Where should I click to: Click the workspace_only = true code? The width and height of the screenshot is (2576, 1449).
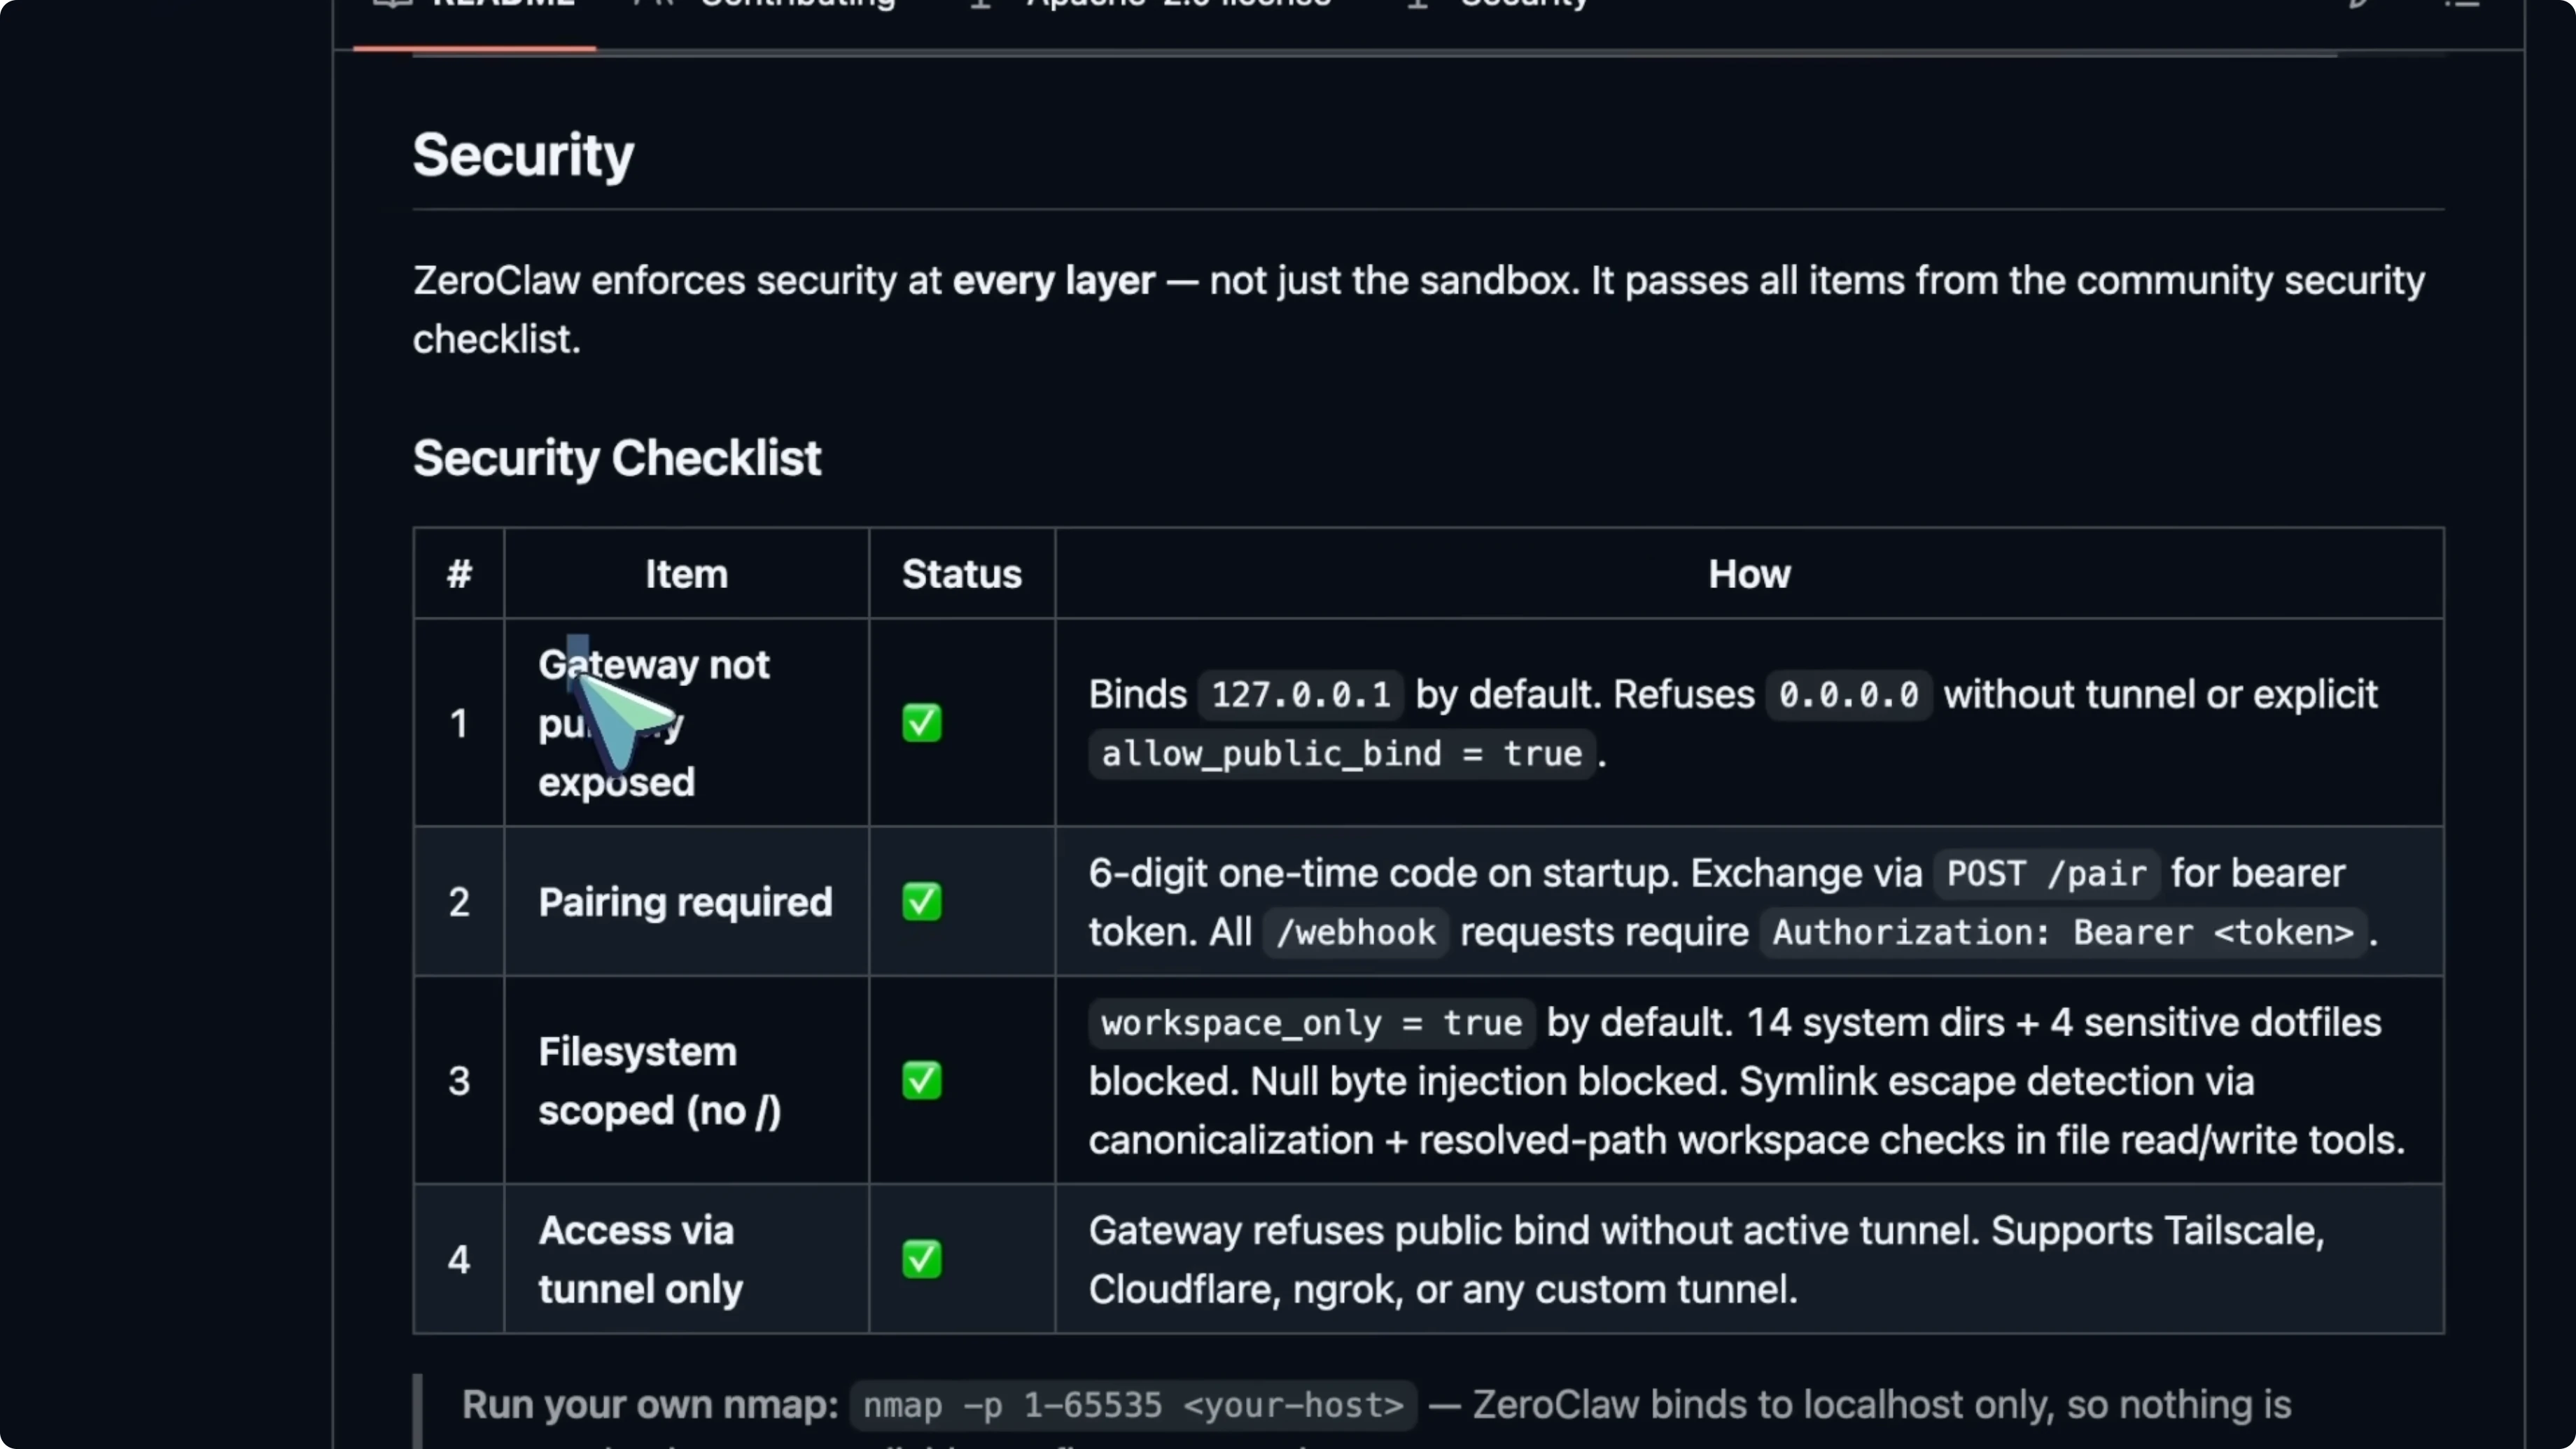coord(1311,1023)
